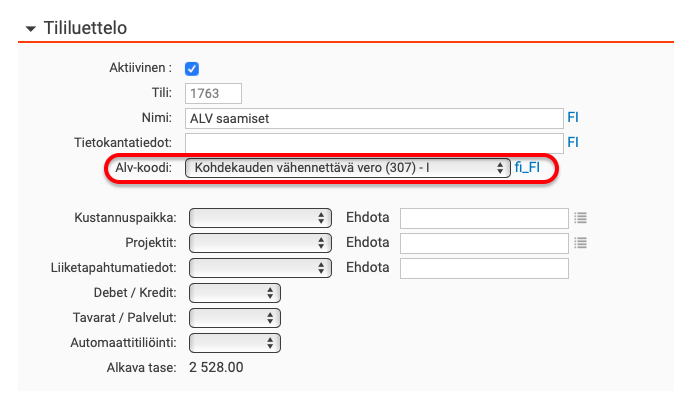Image resolution: width=674 pixels, height=401 pixels.
Task: Click the Tietokantatiedot text field
Action: (375, 143)
